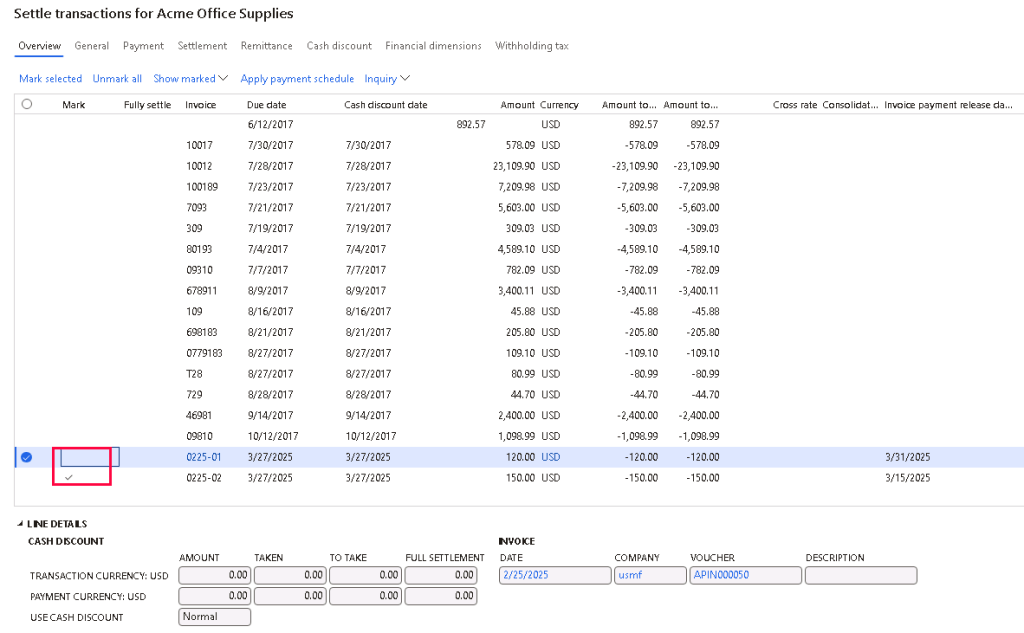Click the Use cash discount Normal field
Image resolution: width=1024 pixels, height=633 pixels.
pyautogui.click(x=214, y=617)
